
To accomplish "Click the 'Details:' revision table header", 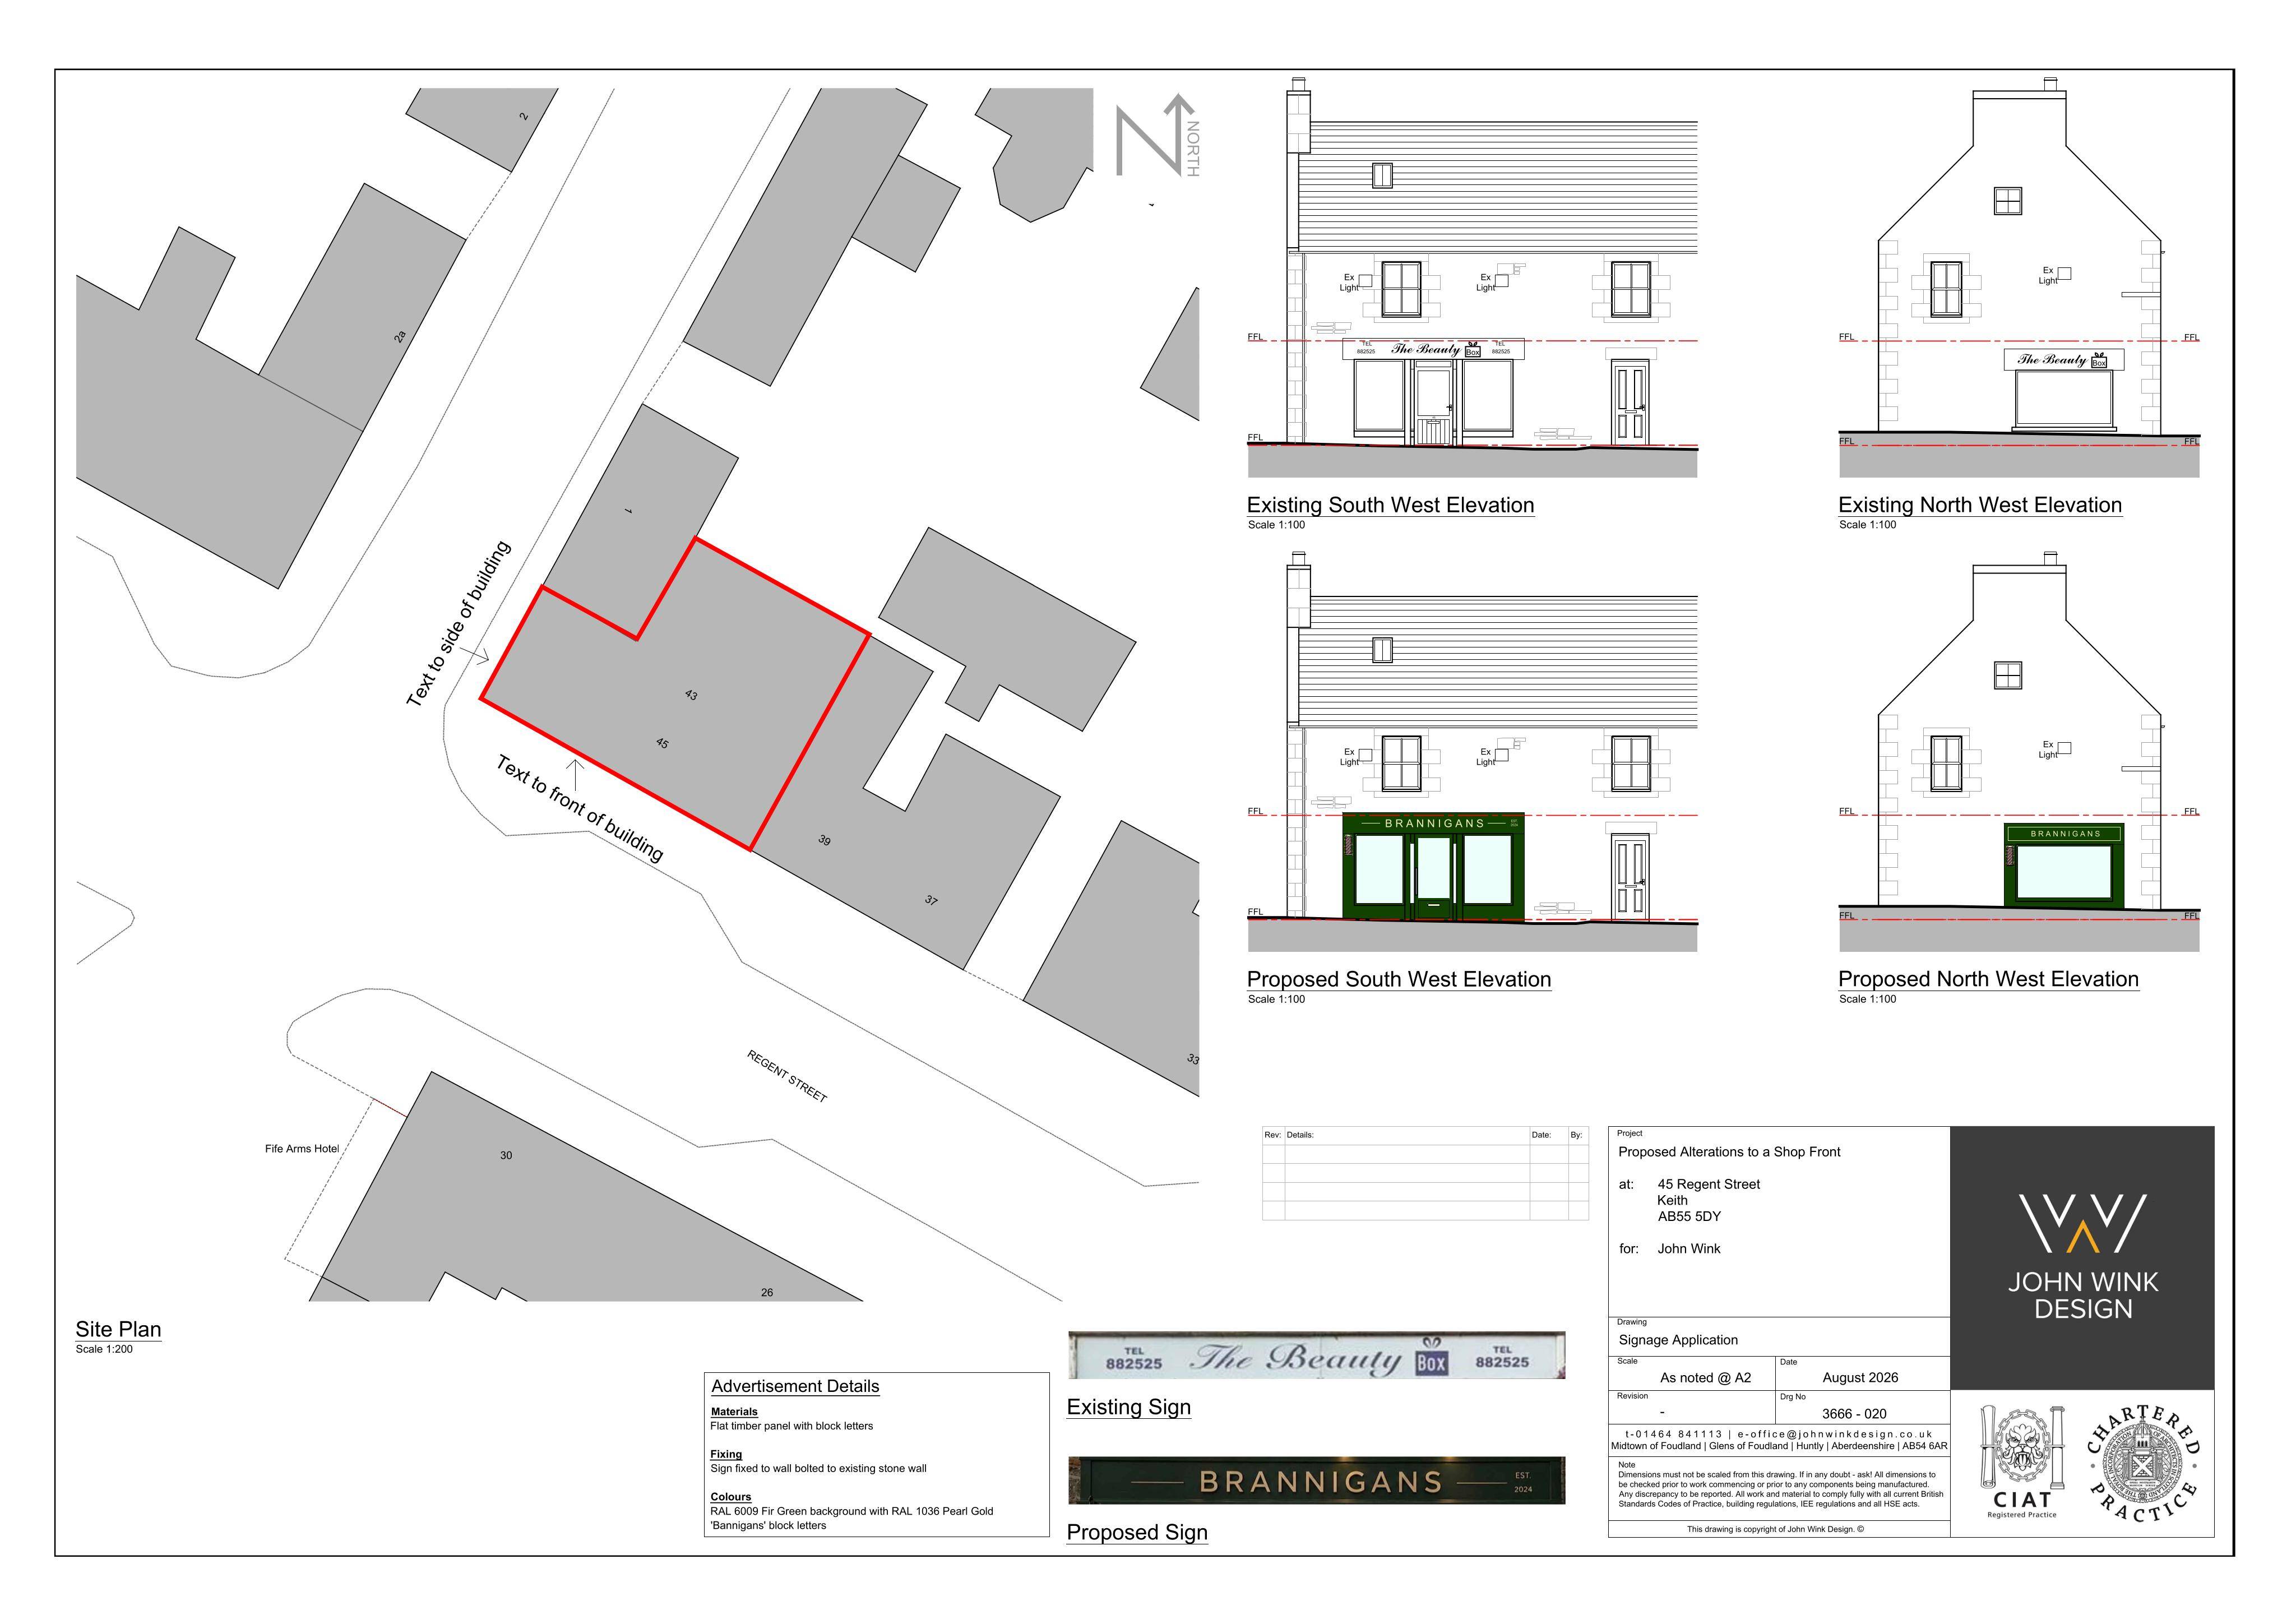I will click(1300, 1135).
